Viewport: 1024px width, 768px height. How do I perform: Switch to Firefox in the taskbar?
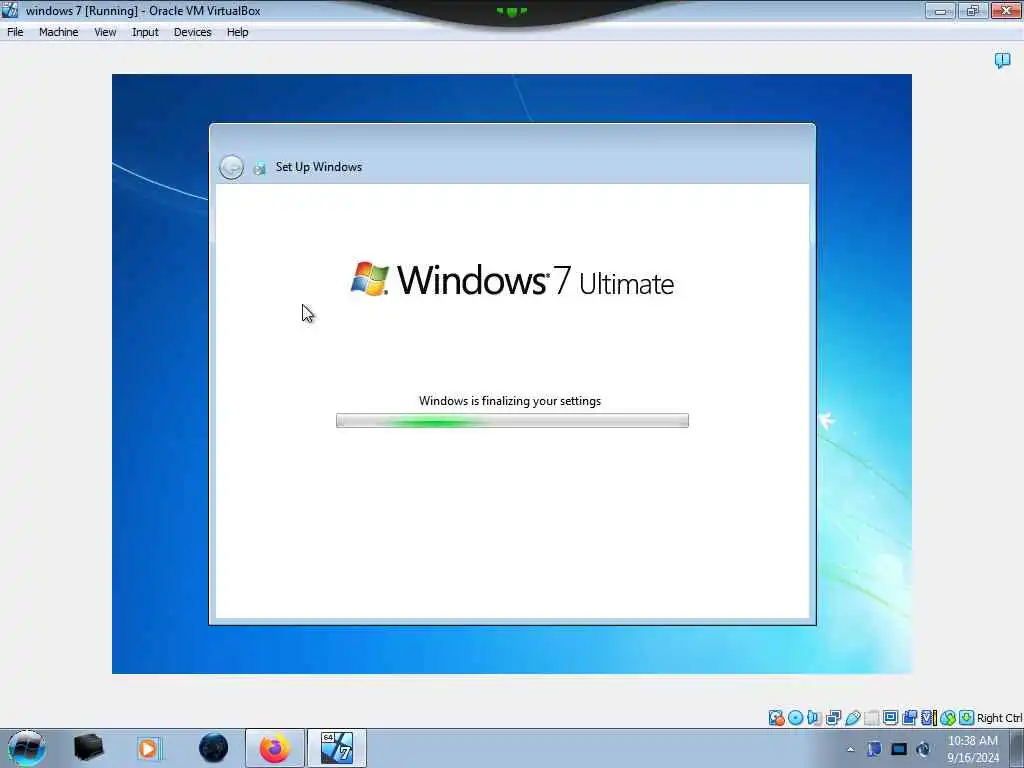(274, 748)
